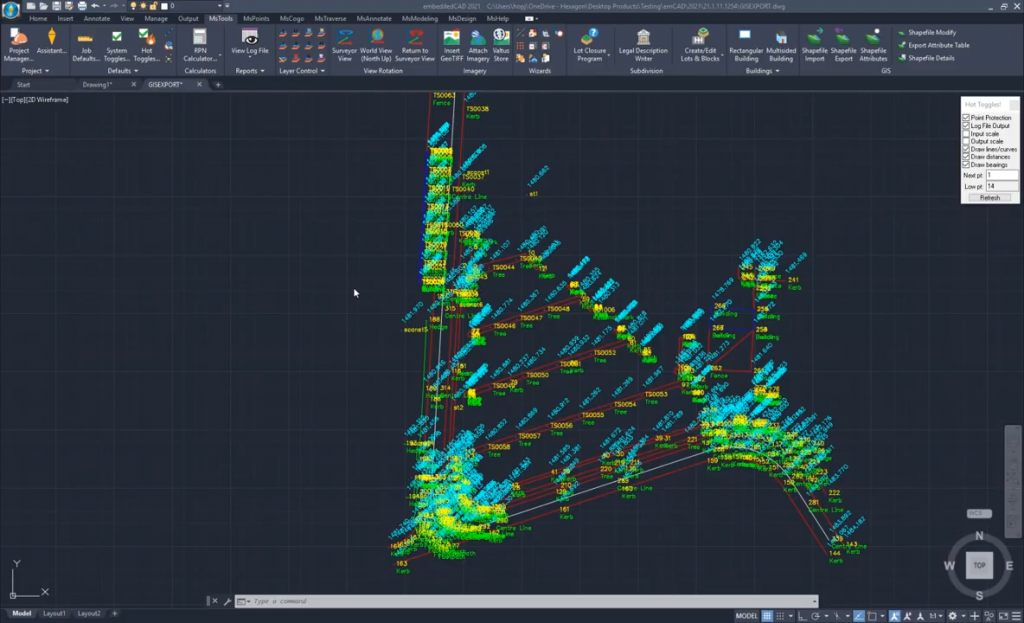Uncheck the Point Protection checkbox
Screen dimensions: 1024x623
click(966, 117)
